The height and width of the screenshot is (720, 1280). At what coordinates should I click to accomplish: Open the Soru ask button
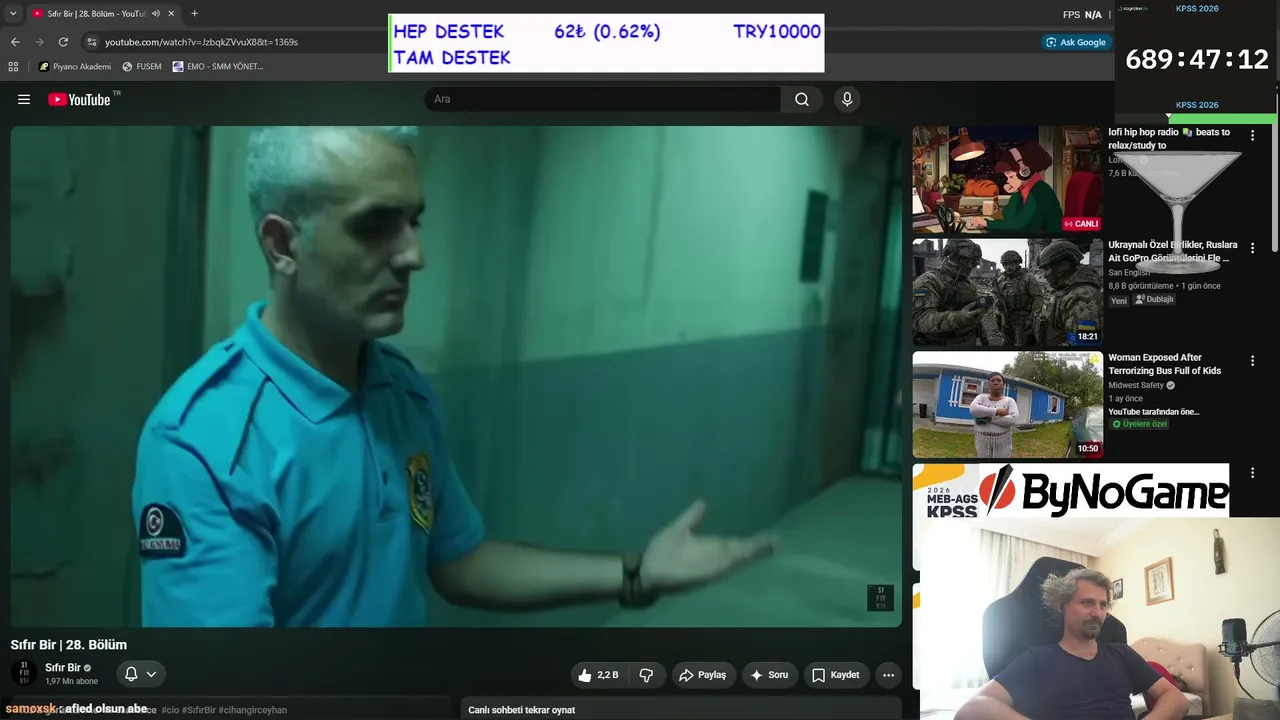770,675
